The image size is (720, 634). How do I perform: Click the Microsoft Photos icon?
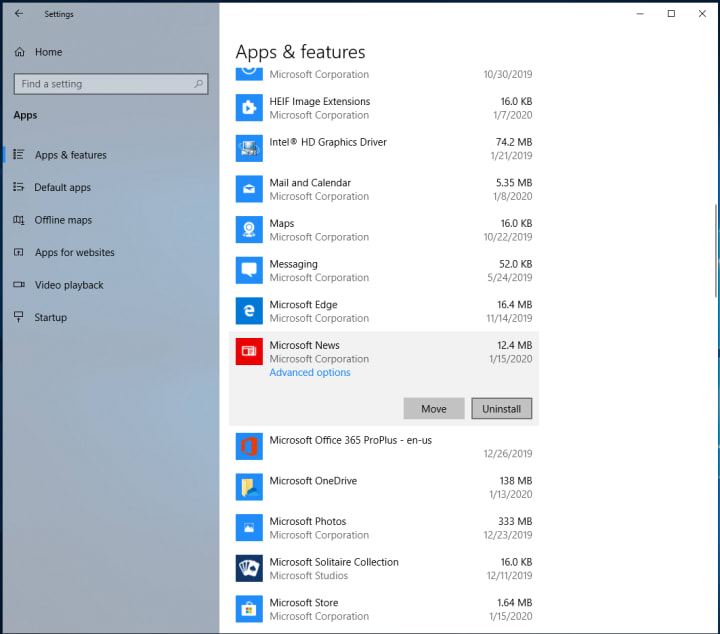249,527
